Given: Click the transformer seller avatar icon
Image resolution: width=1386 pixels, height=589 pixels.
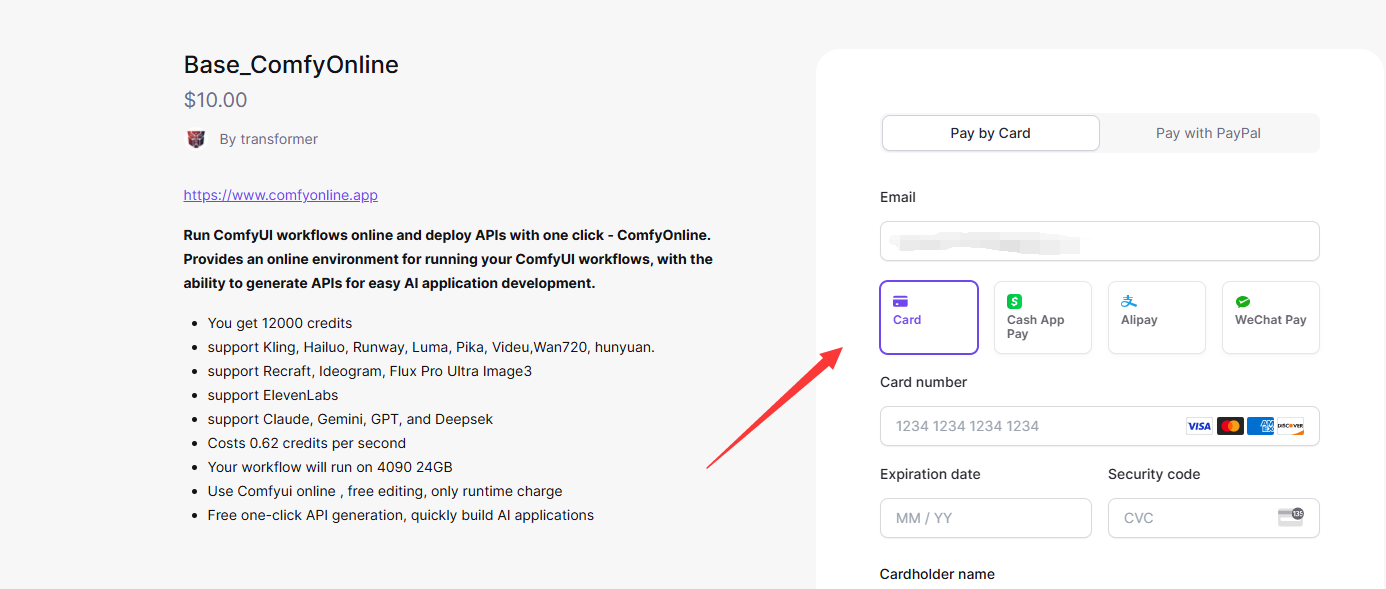Looking at the screenshot, I should point(196,139).
